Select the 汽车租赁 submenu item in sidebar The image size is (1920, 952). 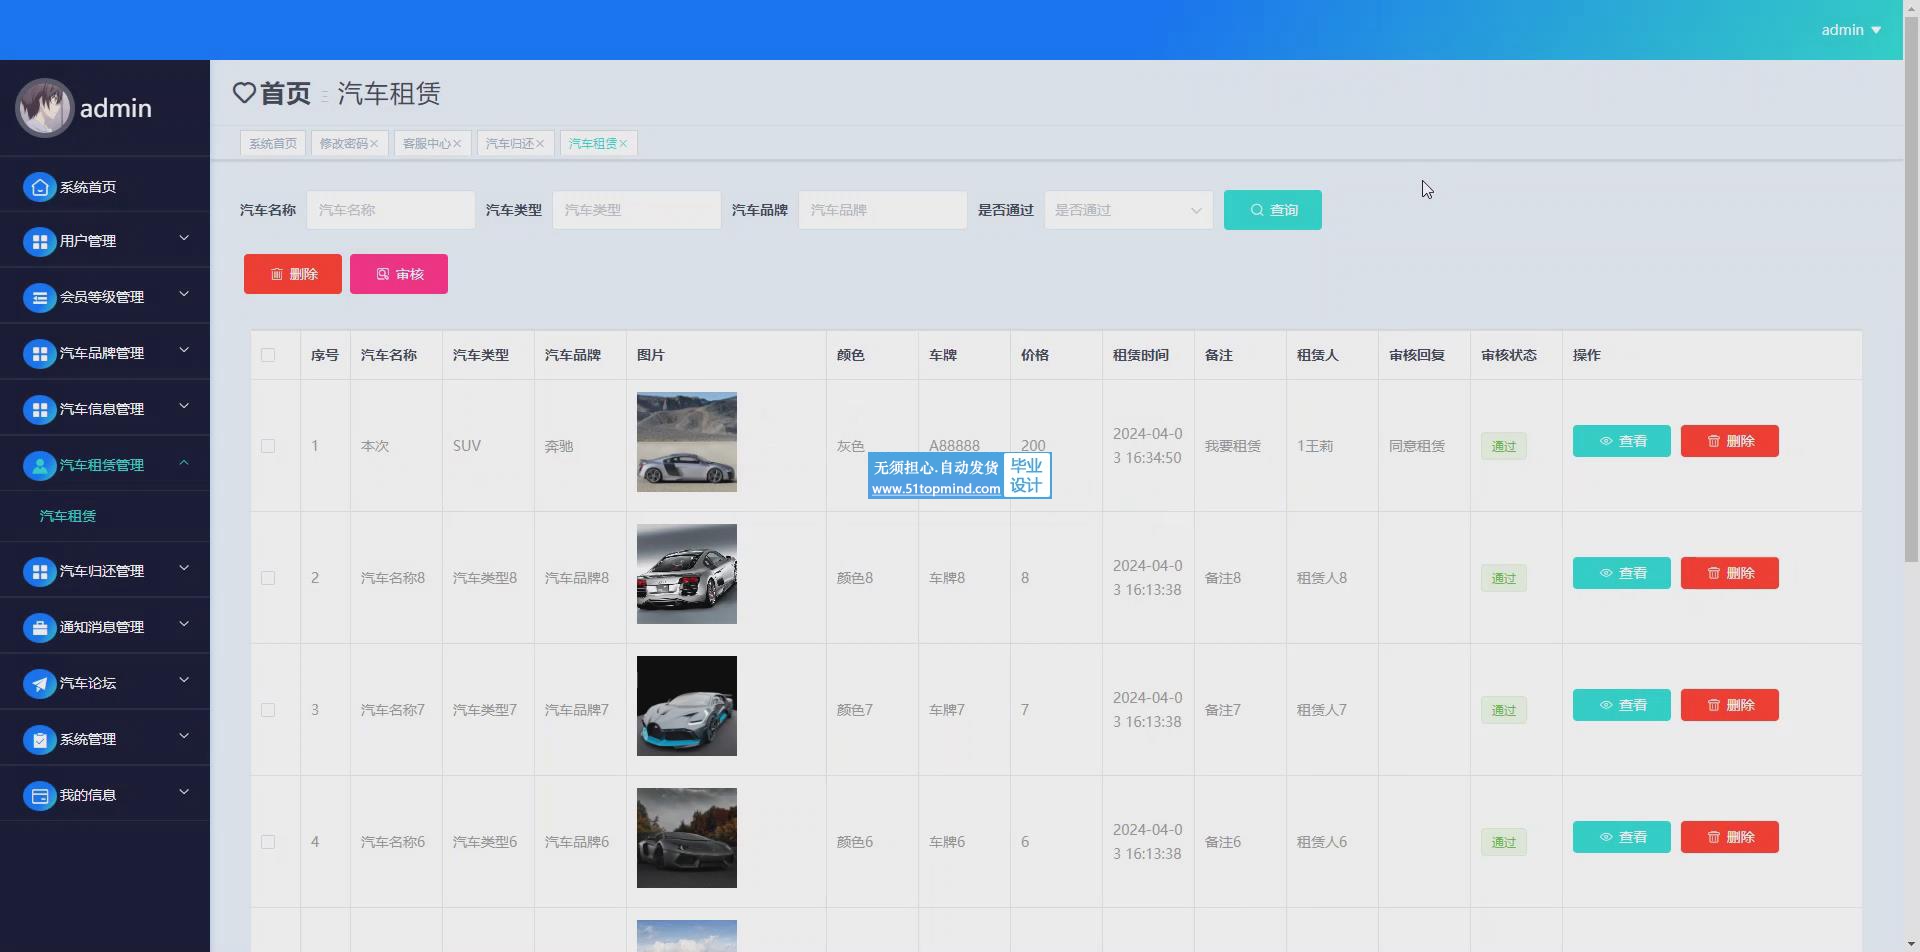[x=68, y=516]
